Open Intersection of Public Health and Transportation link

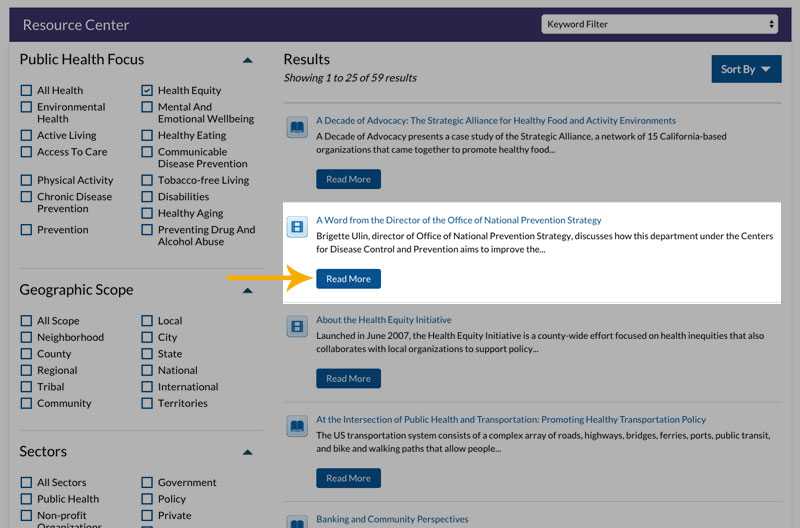(x=511, y=419)
